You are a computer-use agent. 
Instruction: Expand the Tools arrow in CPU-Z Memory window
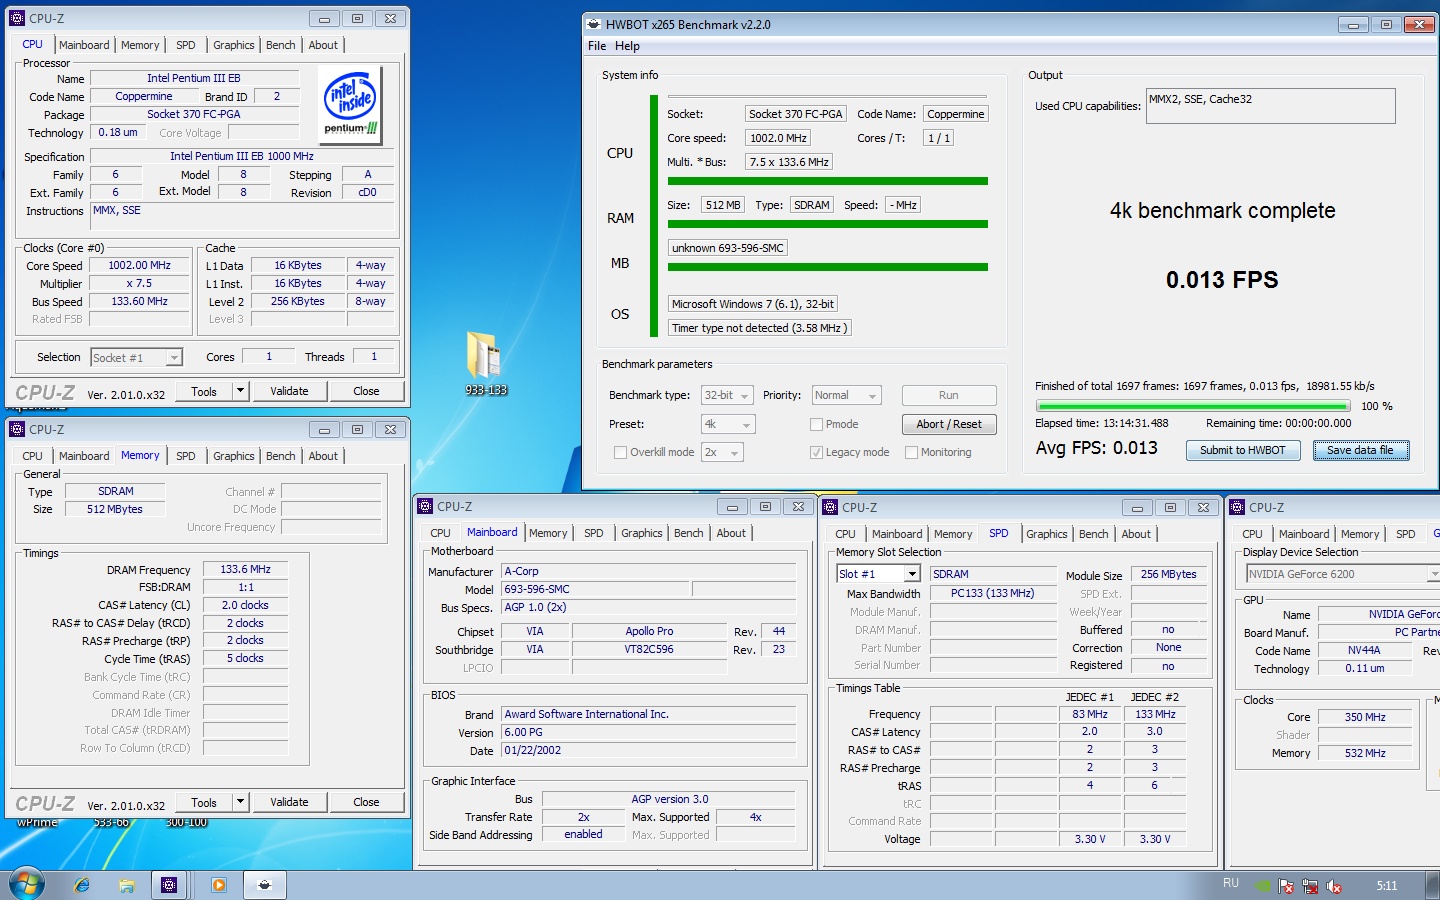pyautogui.click(x=240, y=802)
